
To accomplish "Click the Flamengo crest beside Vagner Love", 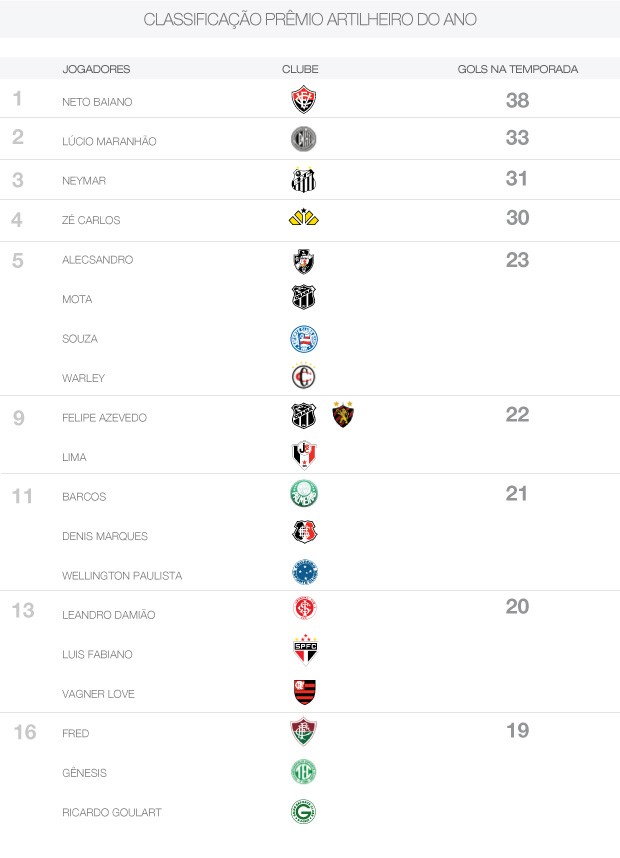I will click(303, 691).
